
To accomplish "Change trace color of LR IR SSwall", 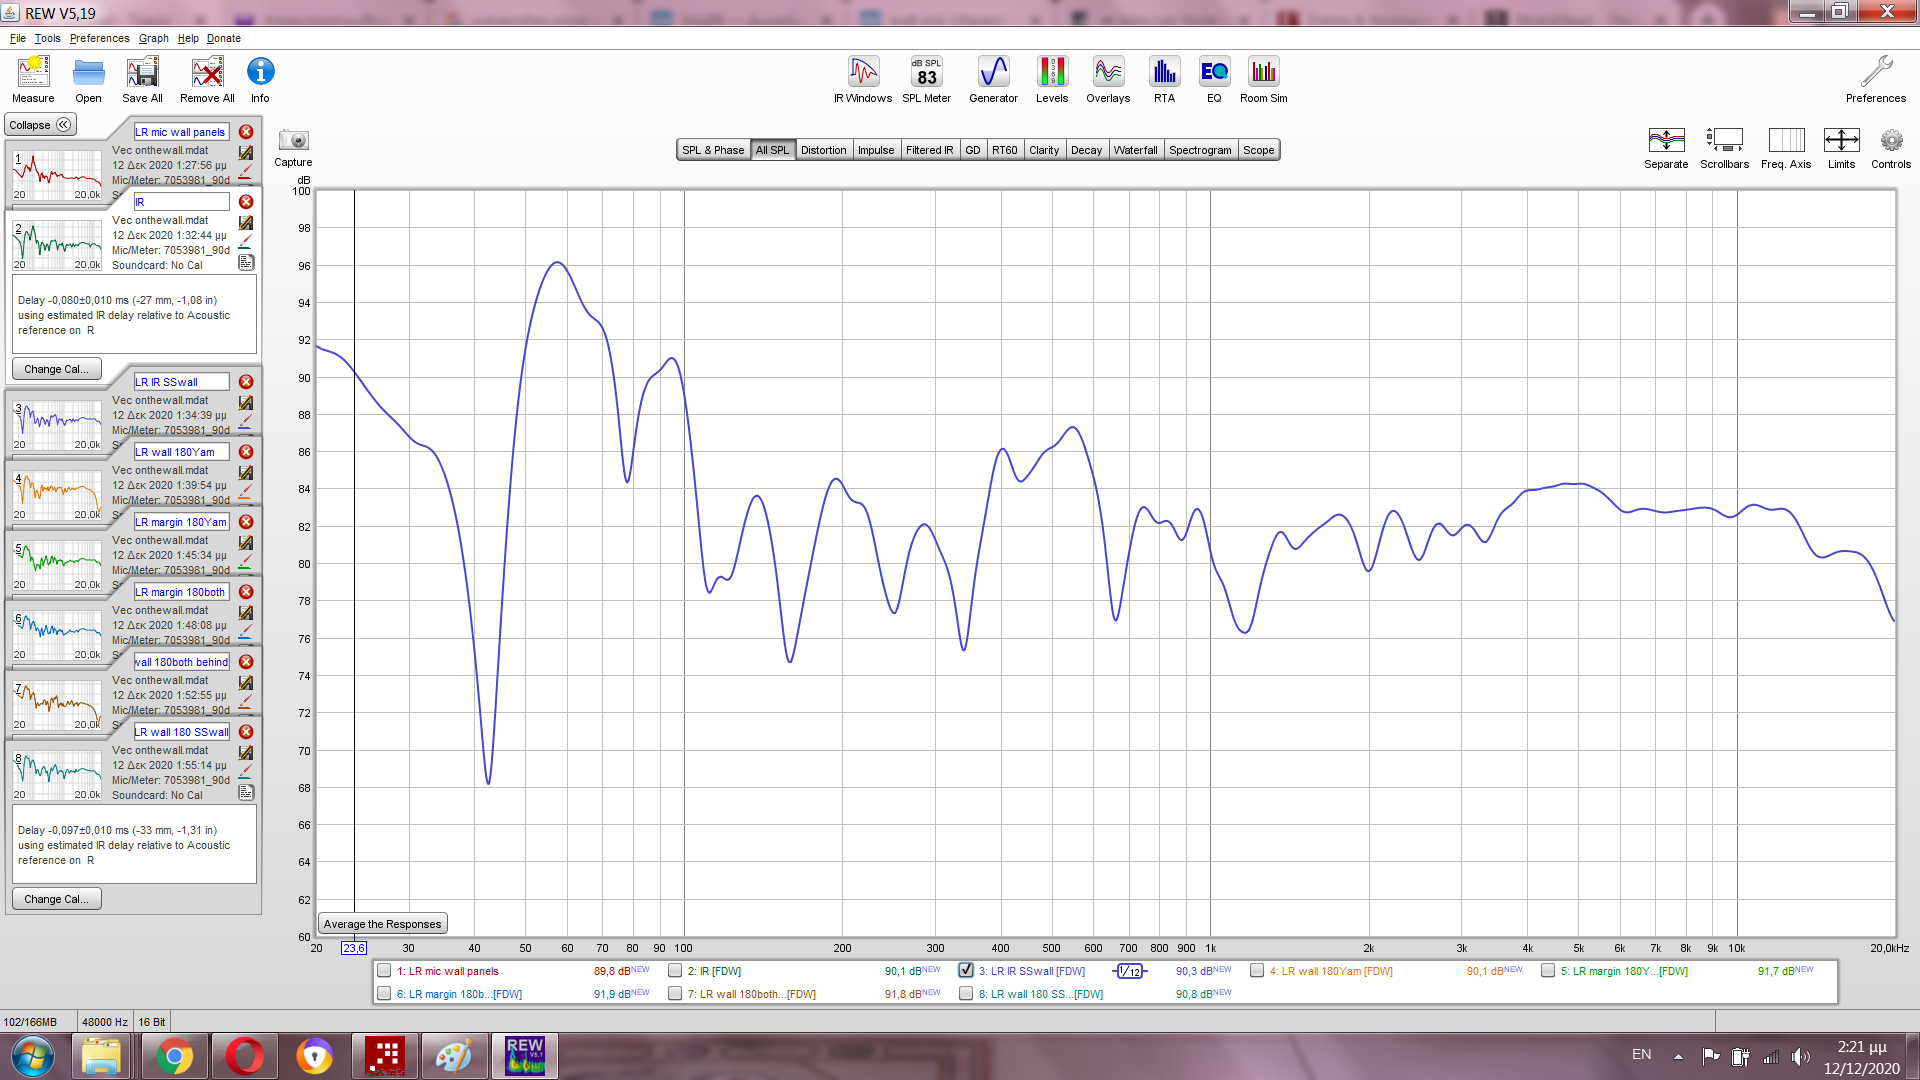I will click(246, 424).
